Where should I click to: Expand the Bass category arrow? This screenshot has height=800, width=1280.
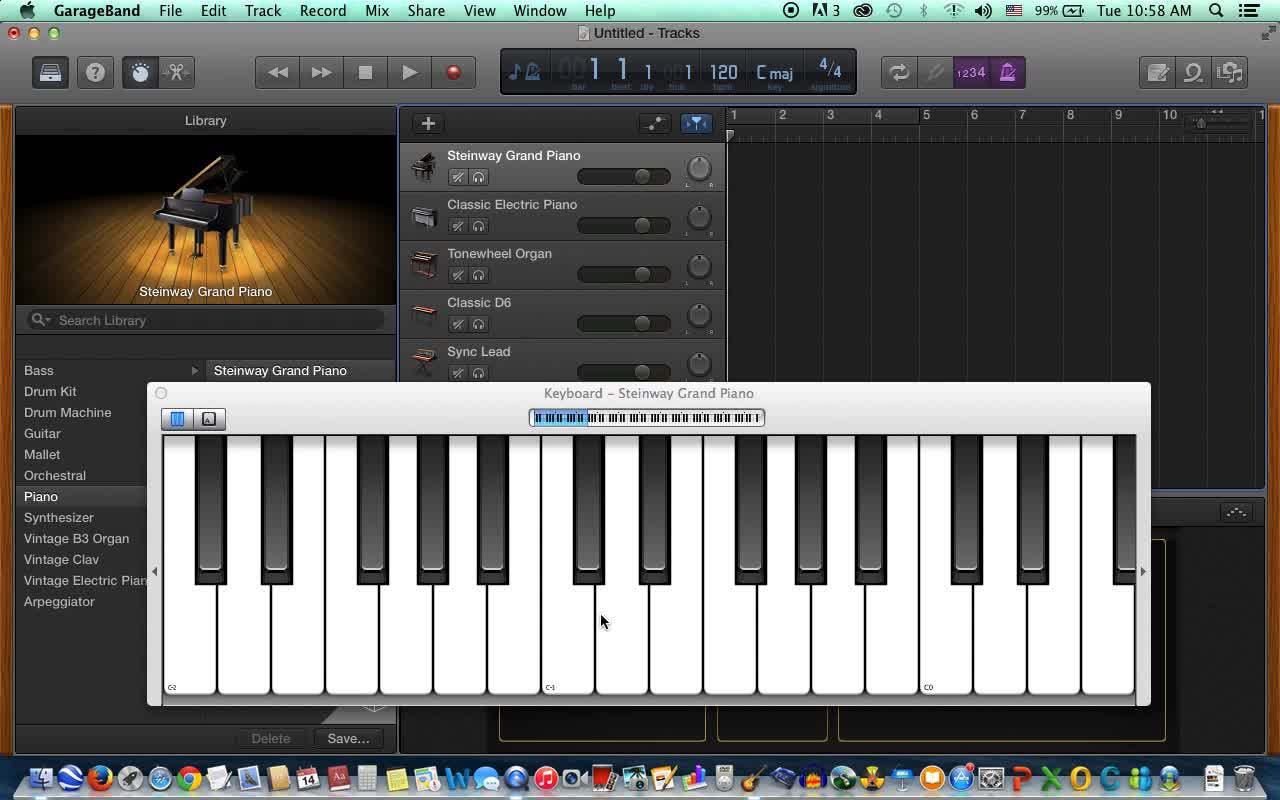point(195,371)
